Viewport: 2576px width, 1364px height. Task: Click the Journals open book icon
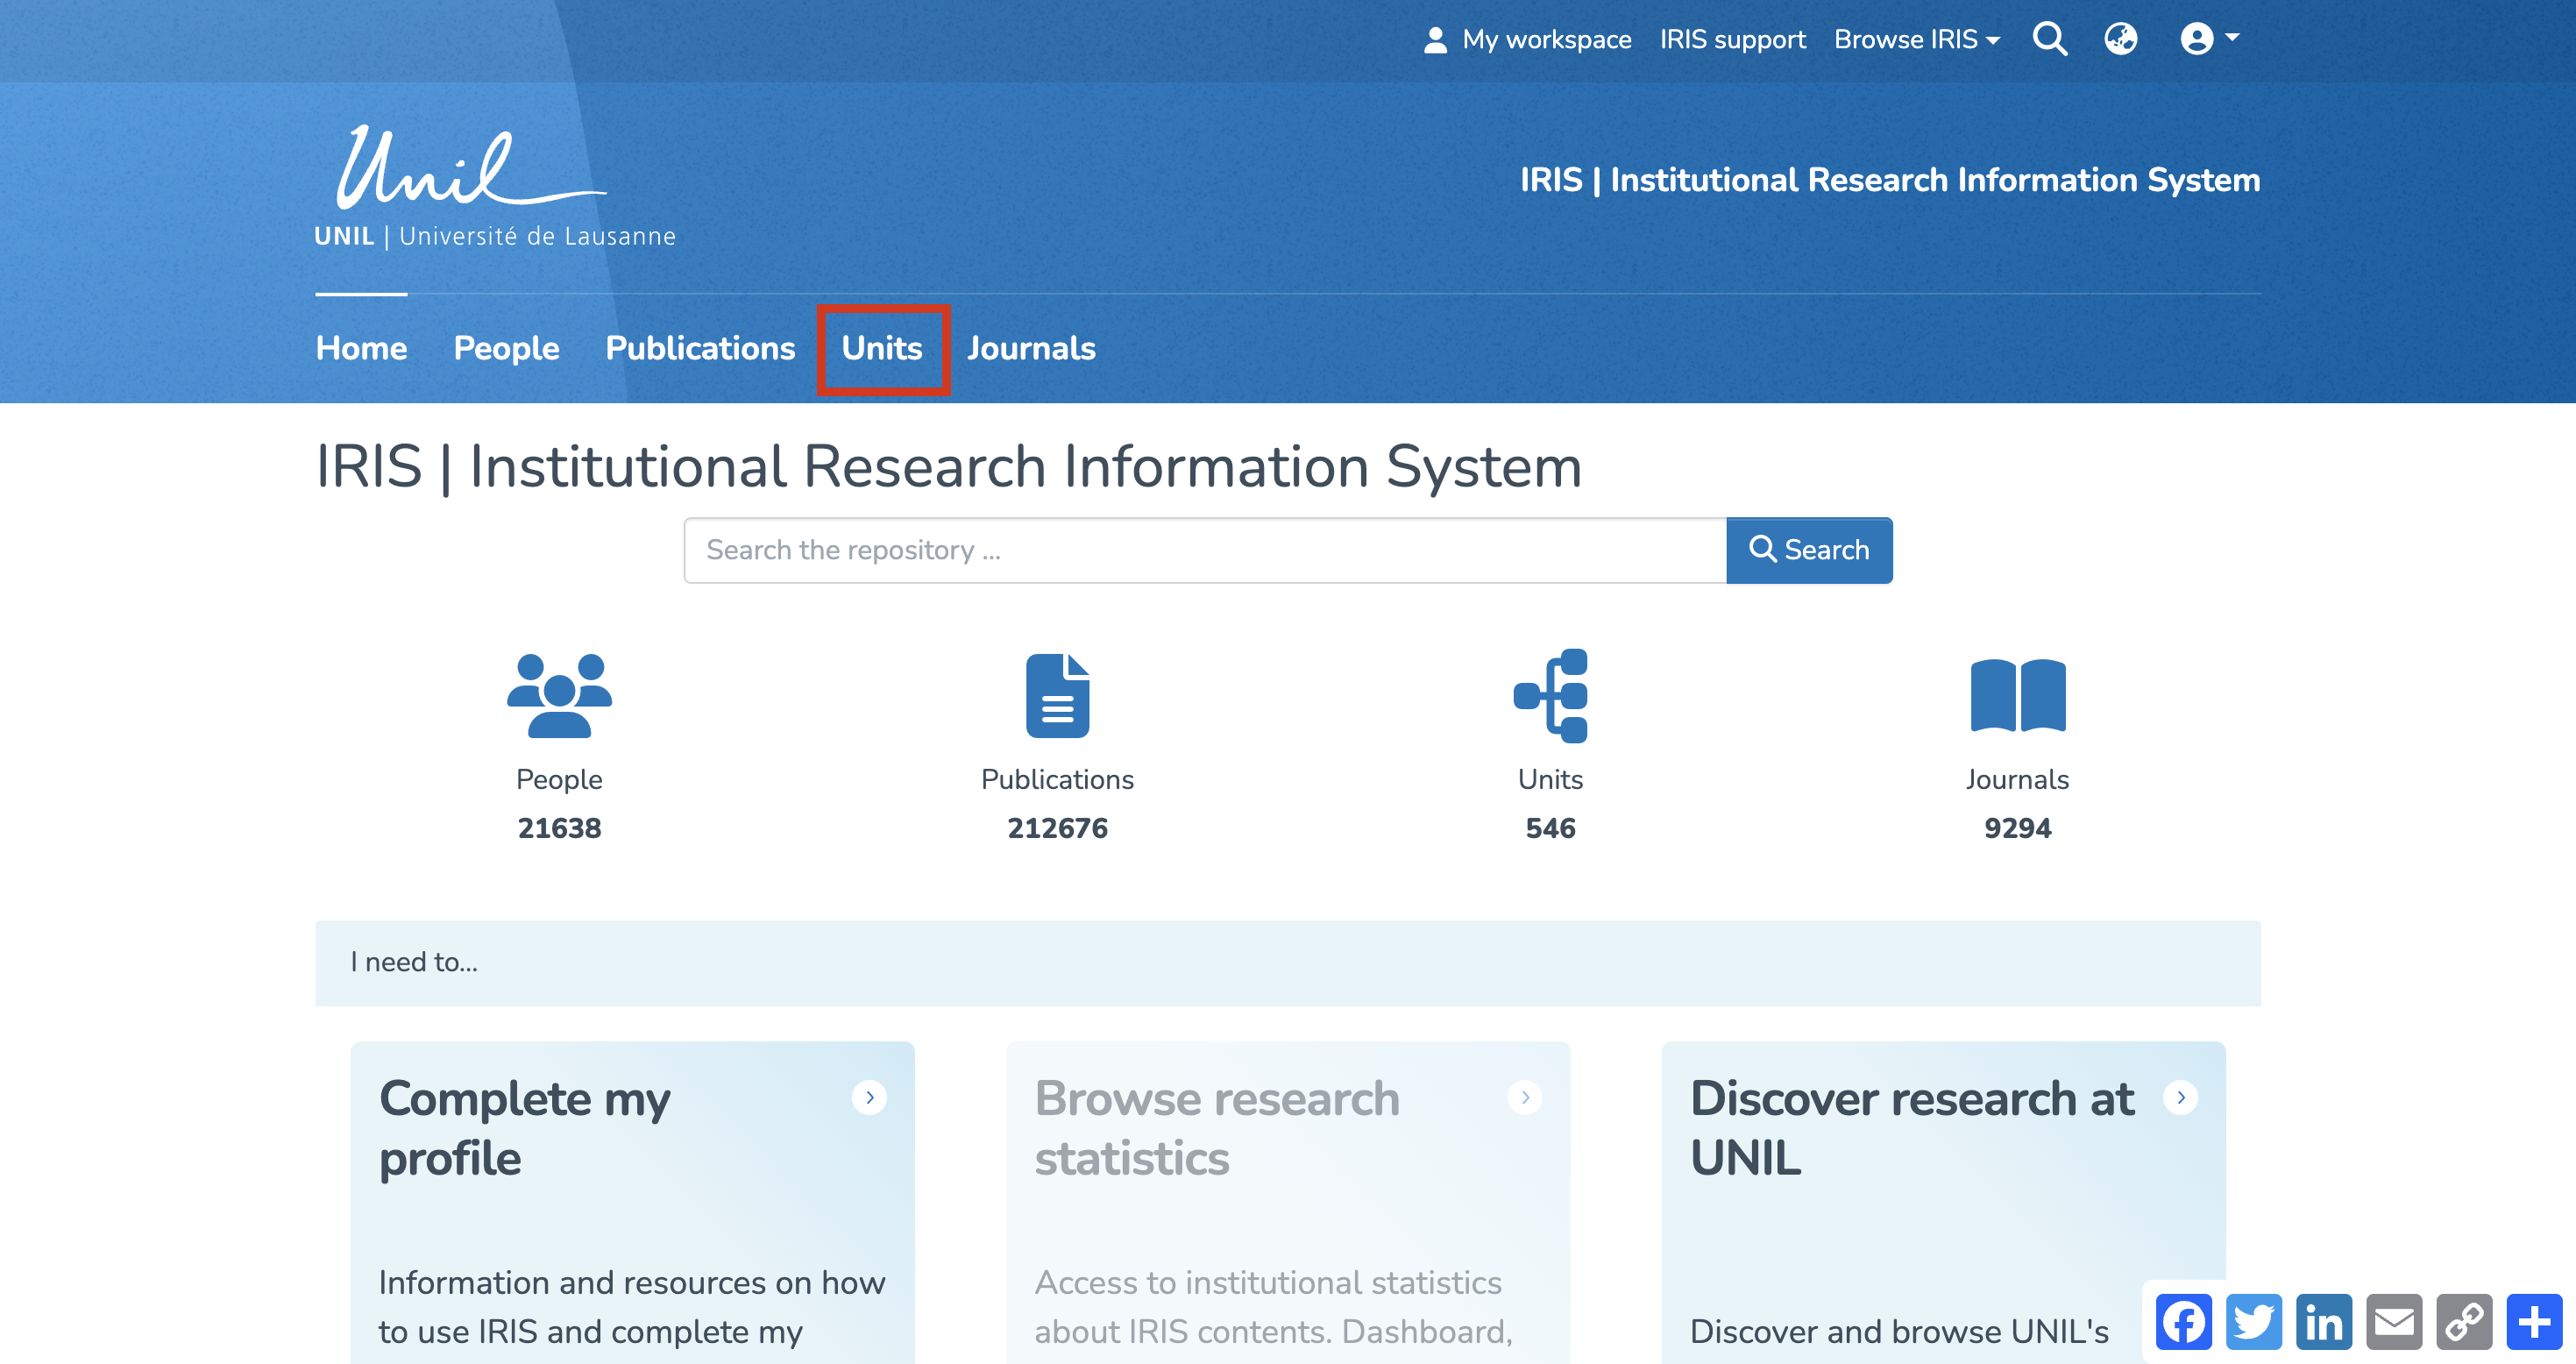pos(2017,695)
